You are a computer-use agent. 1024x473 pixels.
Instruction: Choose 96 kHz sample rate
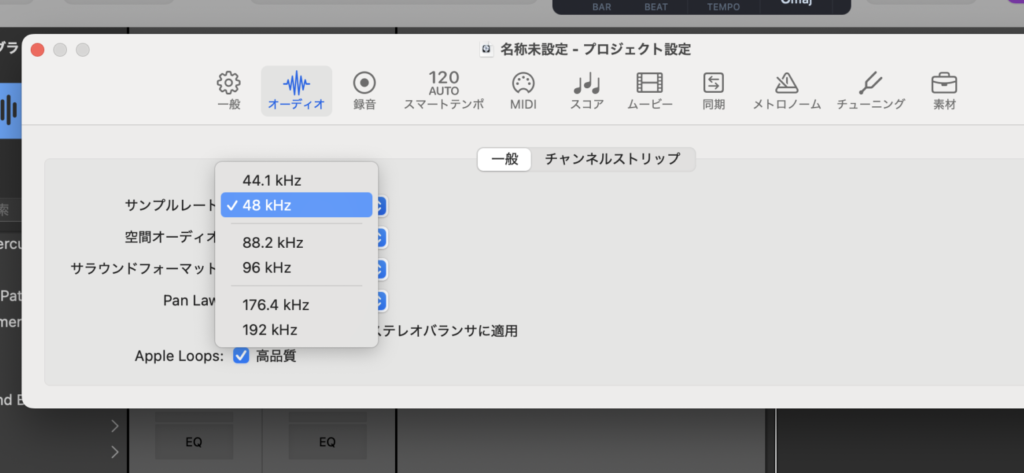296,268
